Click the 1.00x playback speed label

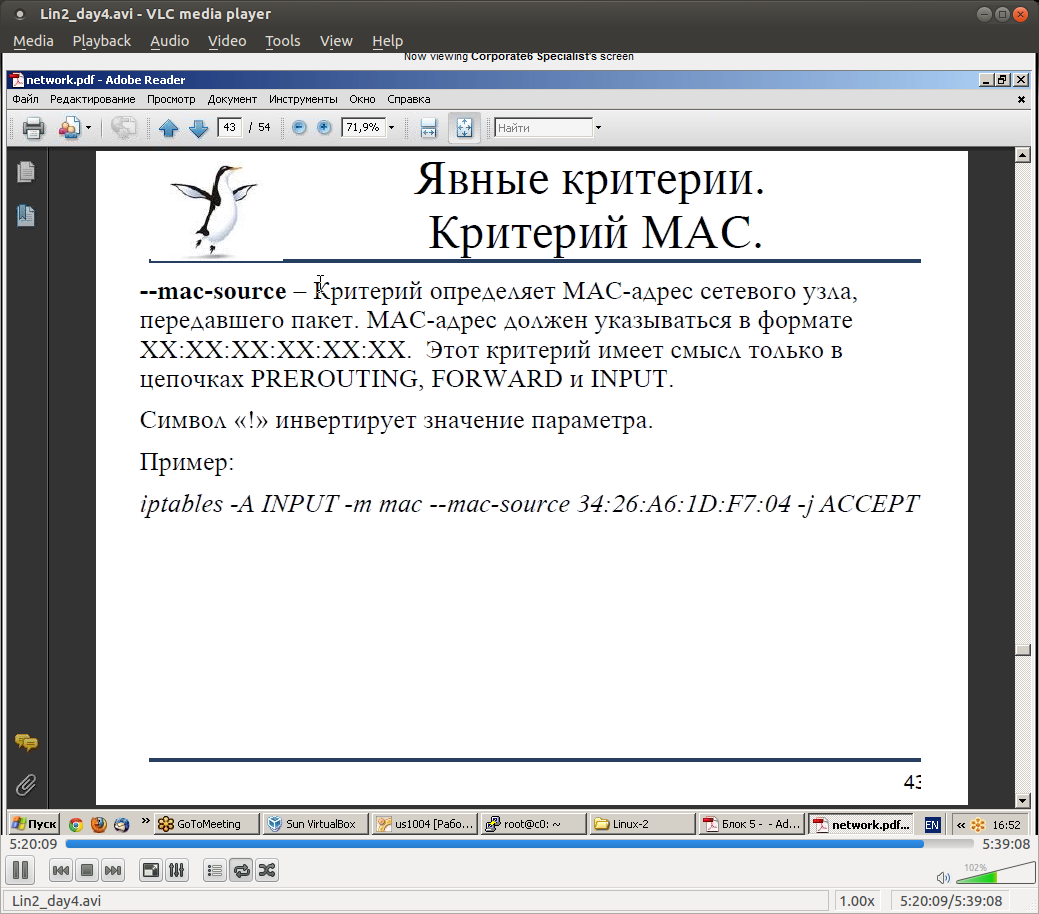856,900
